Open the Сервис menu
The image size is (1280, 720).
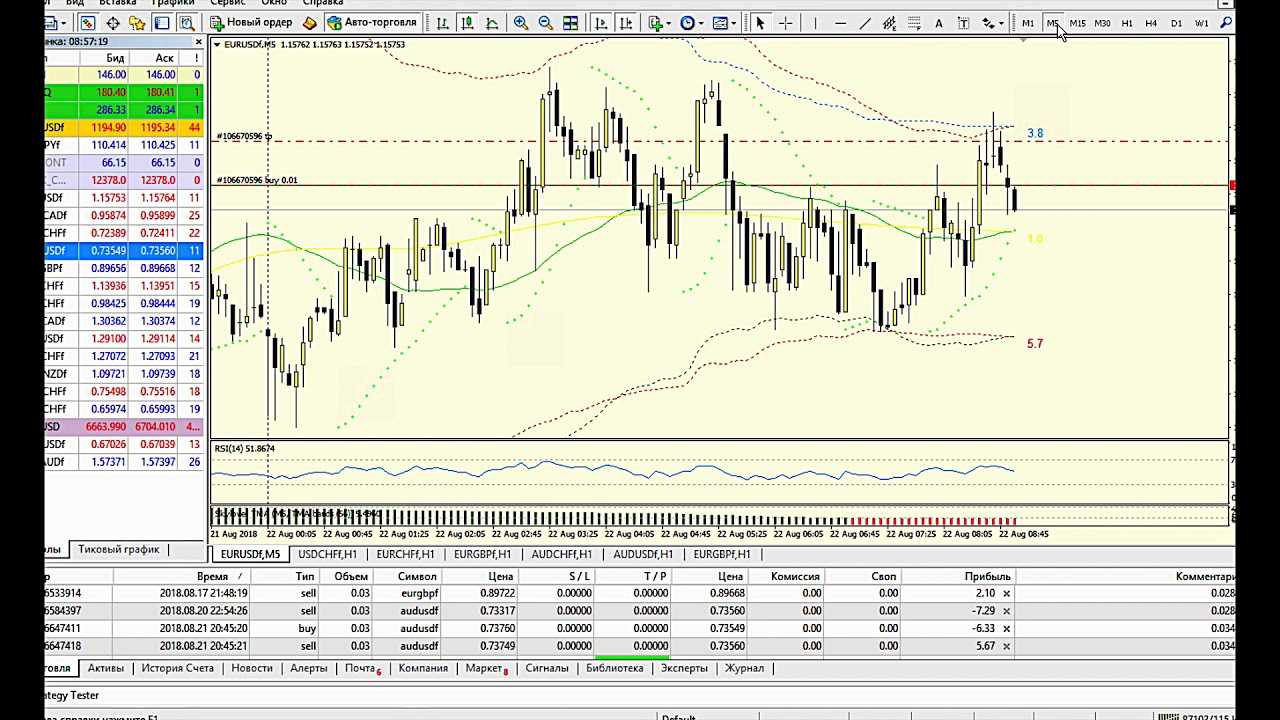tap(228, 3)
